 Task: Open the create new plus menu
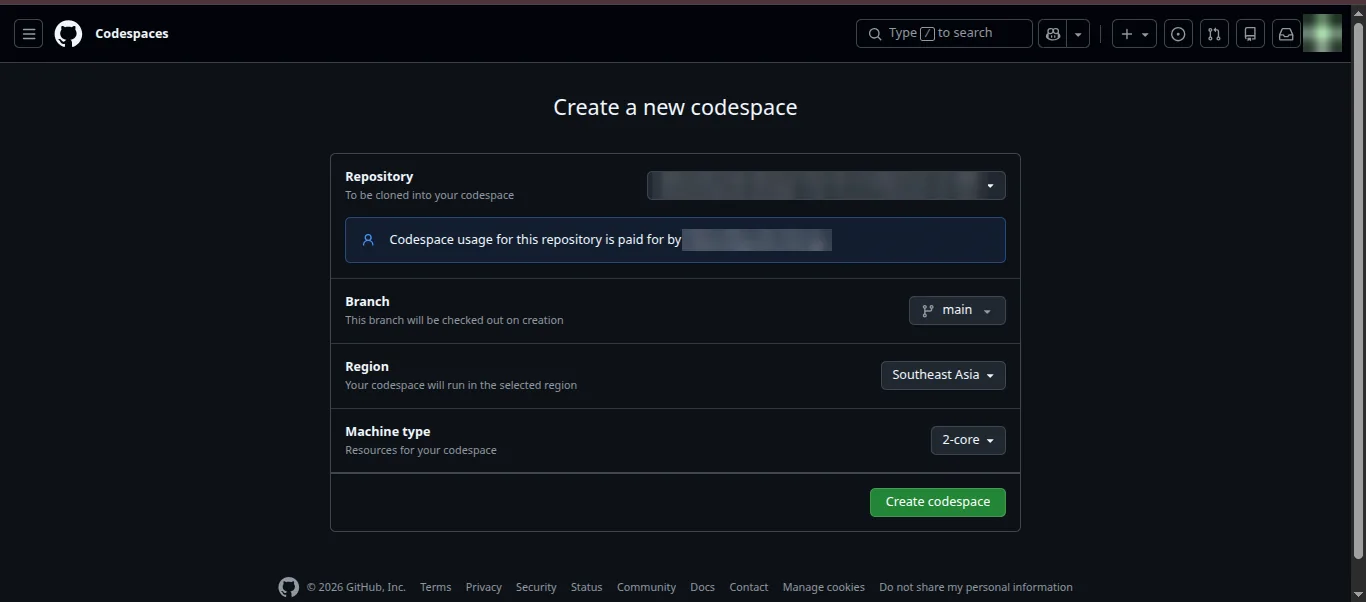click(x=1134, y=34)
